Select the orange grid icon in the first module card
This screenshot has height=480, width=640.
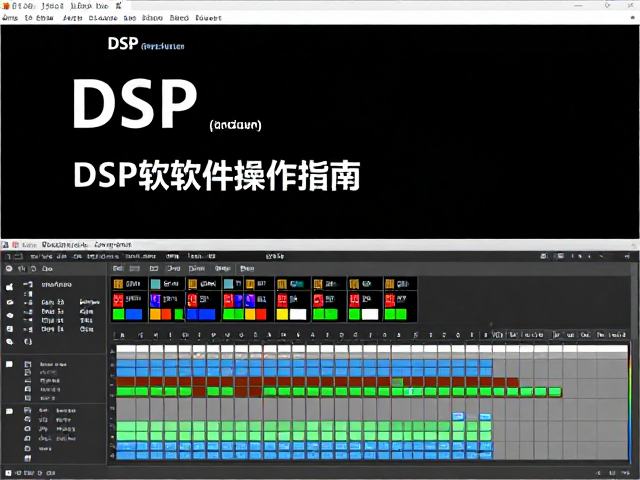(x=118, y=284)
